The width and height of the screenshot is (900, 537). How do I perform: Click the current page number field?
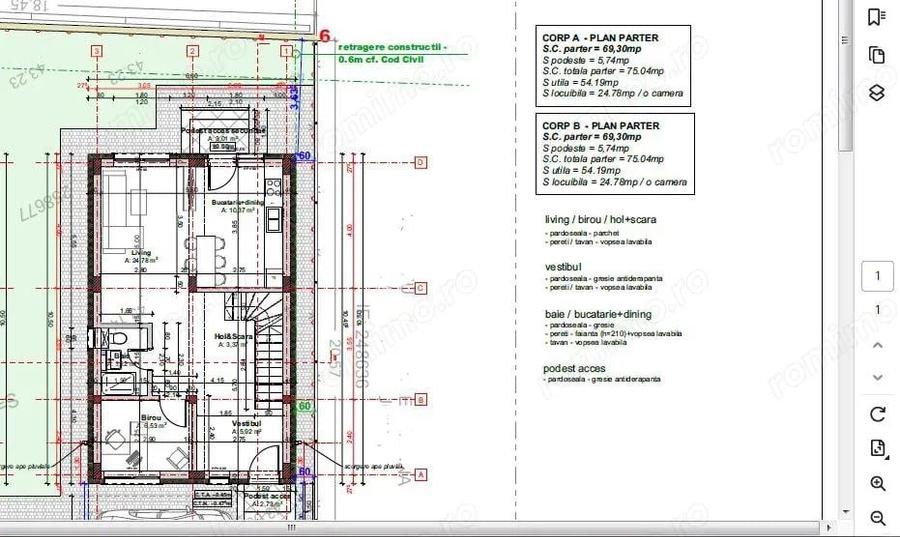pyautogui.click(x=877, y=276)
